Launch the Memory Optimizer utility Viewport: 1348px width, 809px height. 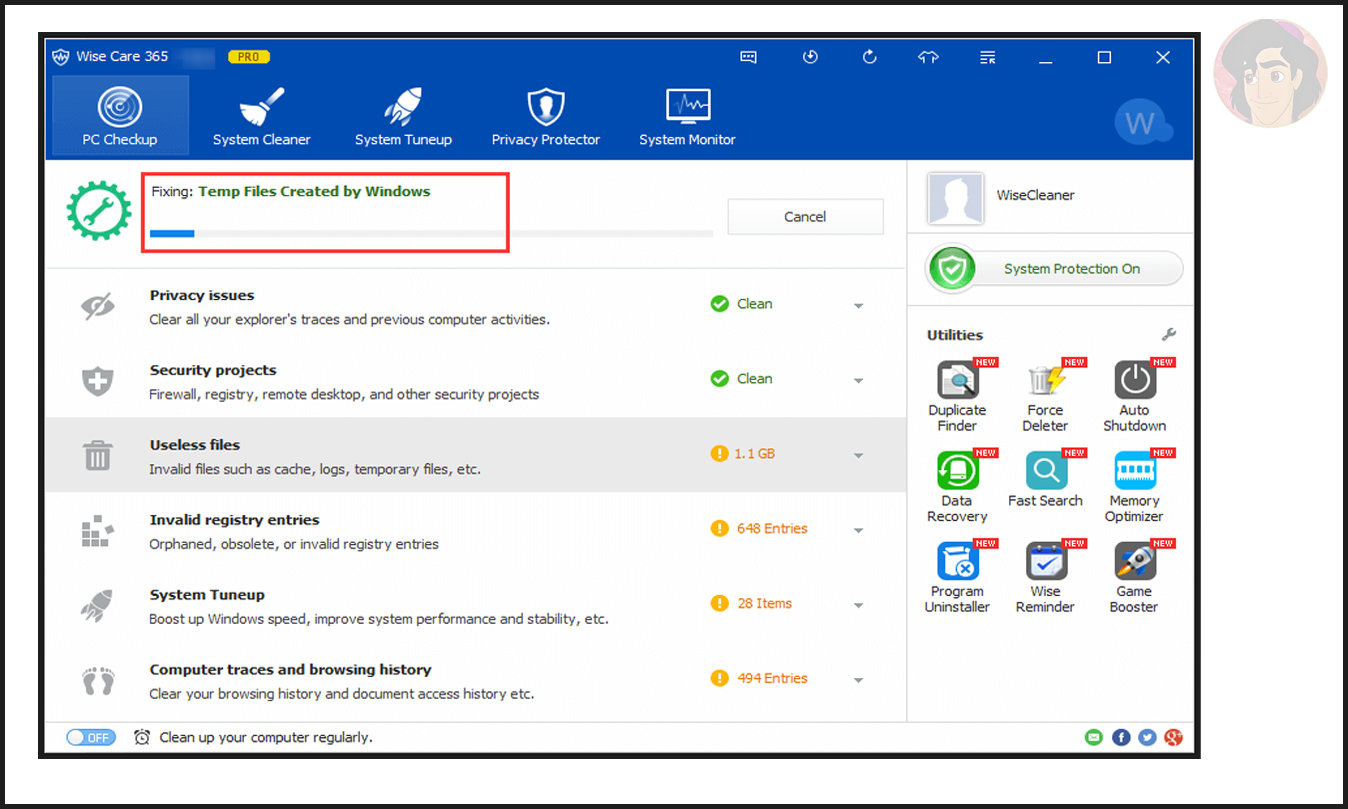point(1134,487)
